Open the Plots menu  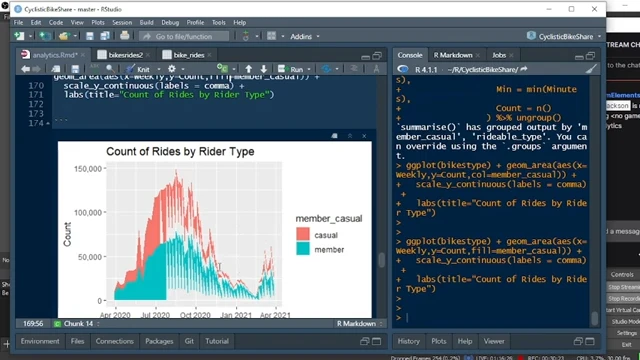point(98,22)
